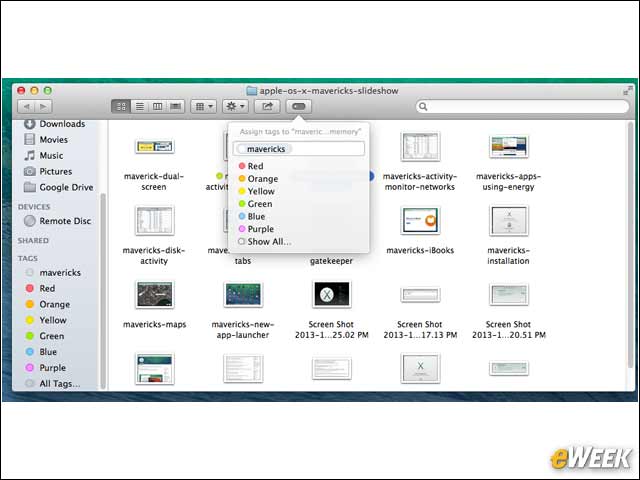
Task: Click the tag entry field with mavericks token
Action: (x=299, y=149)
